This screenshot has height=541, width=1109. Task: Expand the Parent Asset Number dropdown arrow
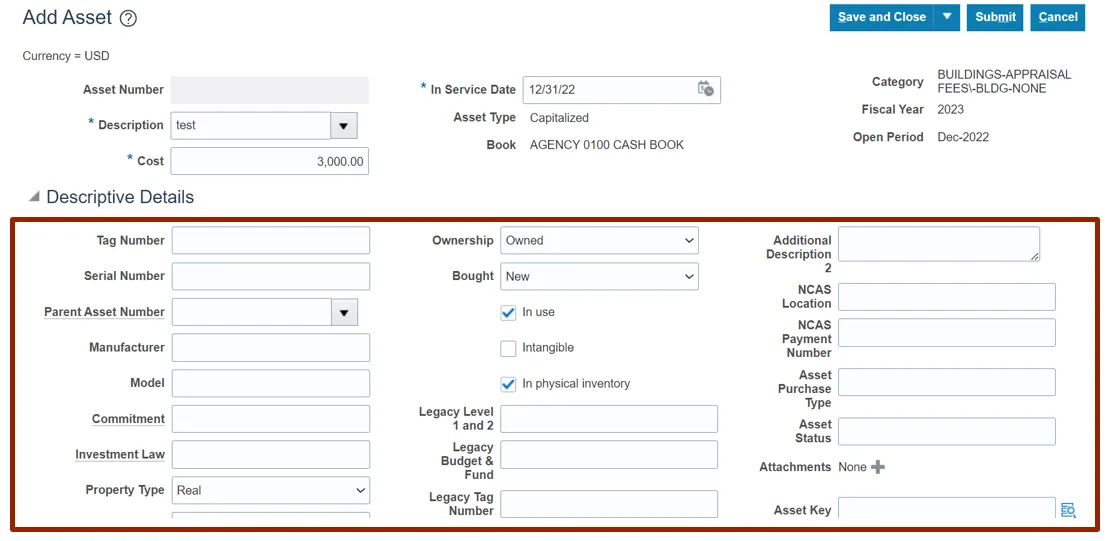tap(344, 313)
